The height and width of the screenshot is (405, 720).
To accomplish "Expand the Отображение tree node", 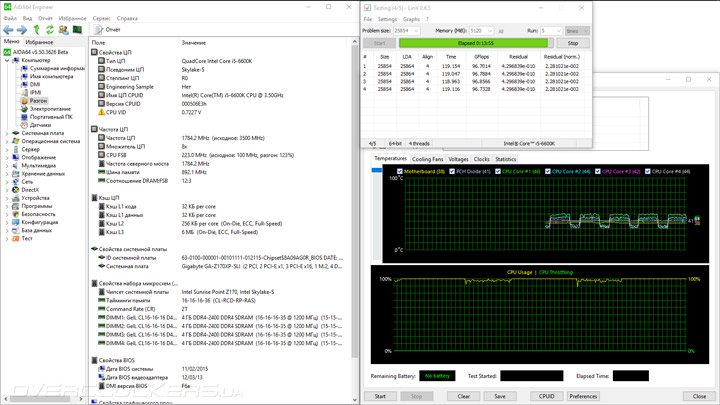I will 7,158.
